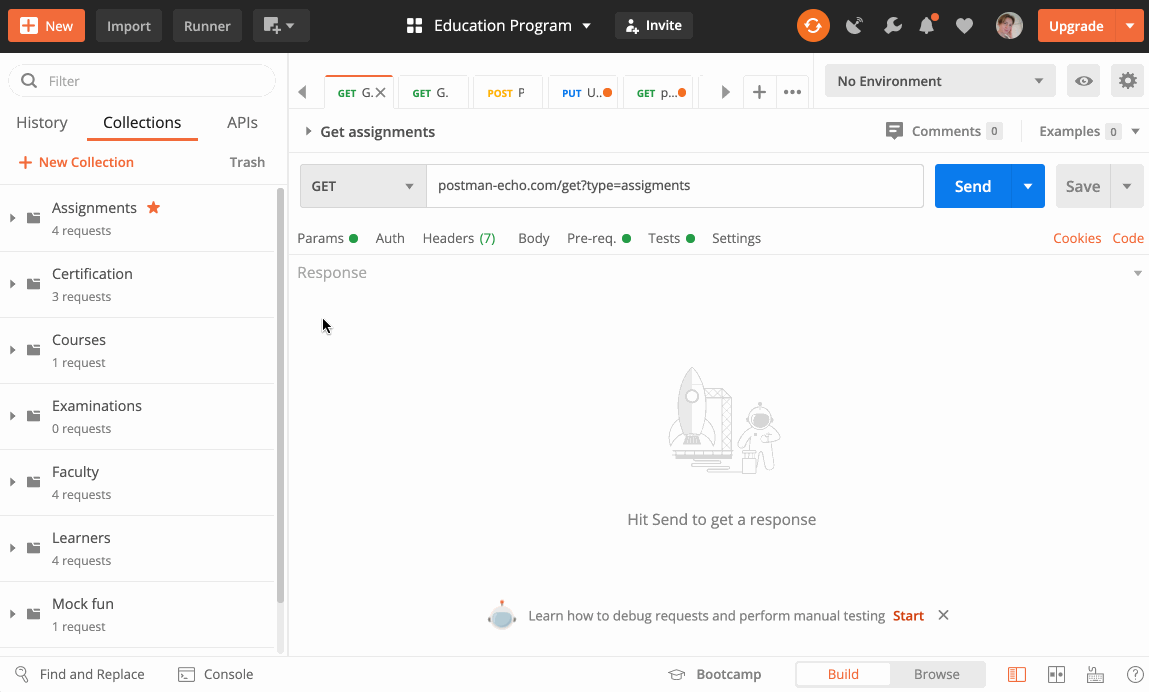Open Postman sync status icon
Image resolution: width=1149 pixels, height=692 pixels.
[x=813, y=25]
